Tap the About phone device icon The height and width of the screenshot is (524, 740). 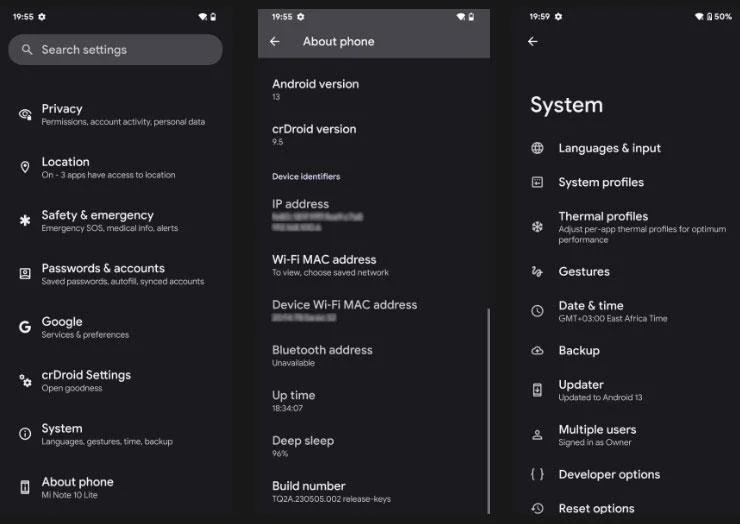(25, 487)
